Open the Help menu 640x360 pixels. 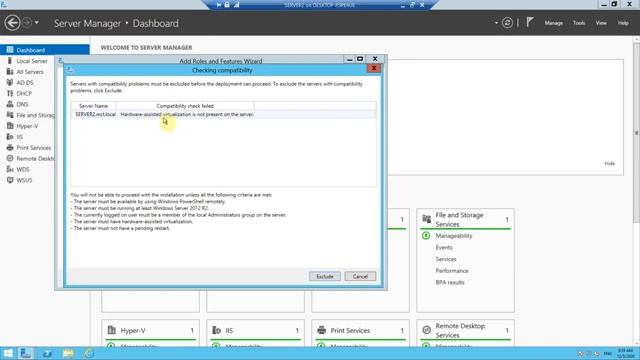coord(623,23)
